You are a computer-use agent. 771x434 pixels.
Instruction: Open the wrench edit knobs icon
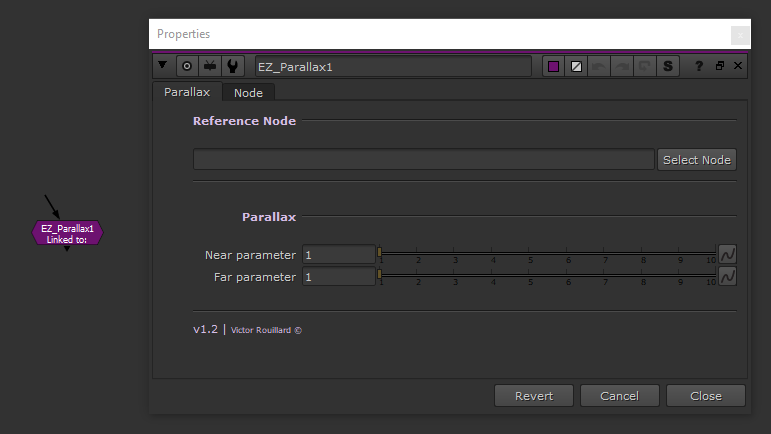point(233,66)
